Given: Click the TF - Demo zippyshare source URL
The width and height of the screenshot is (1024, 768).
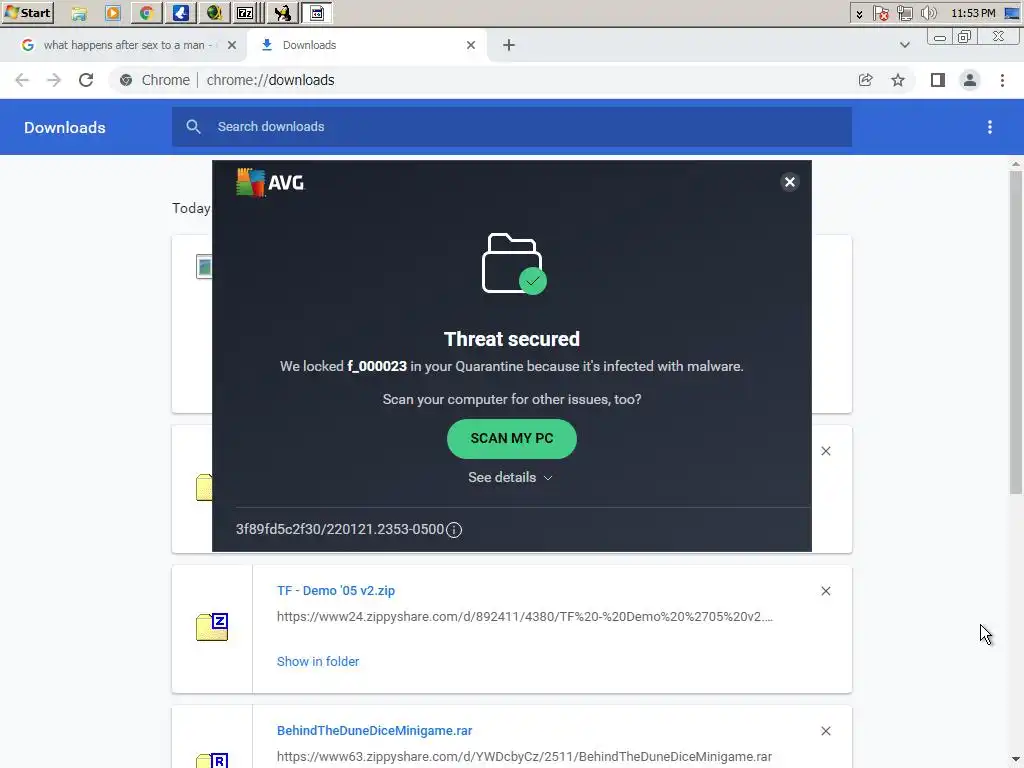Looking at the screenshot, I should pyautogui.click(x=524, y=616).
